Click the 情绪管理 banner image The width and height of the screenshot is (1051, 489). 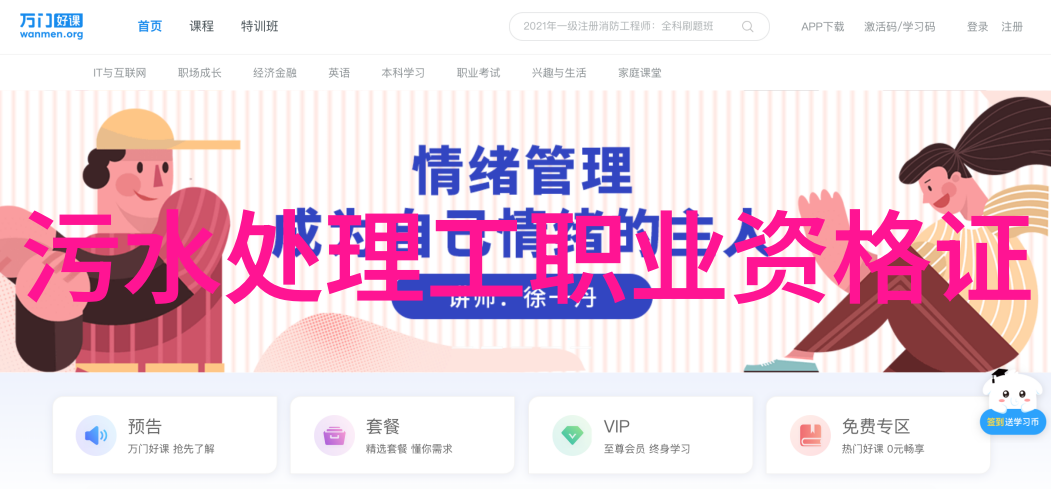pos(526,231)
